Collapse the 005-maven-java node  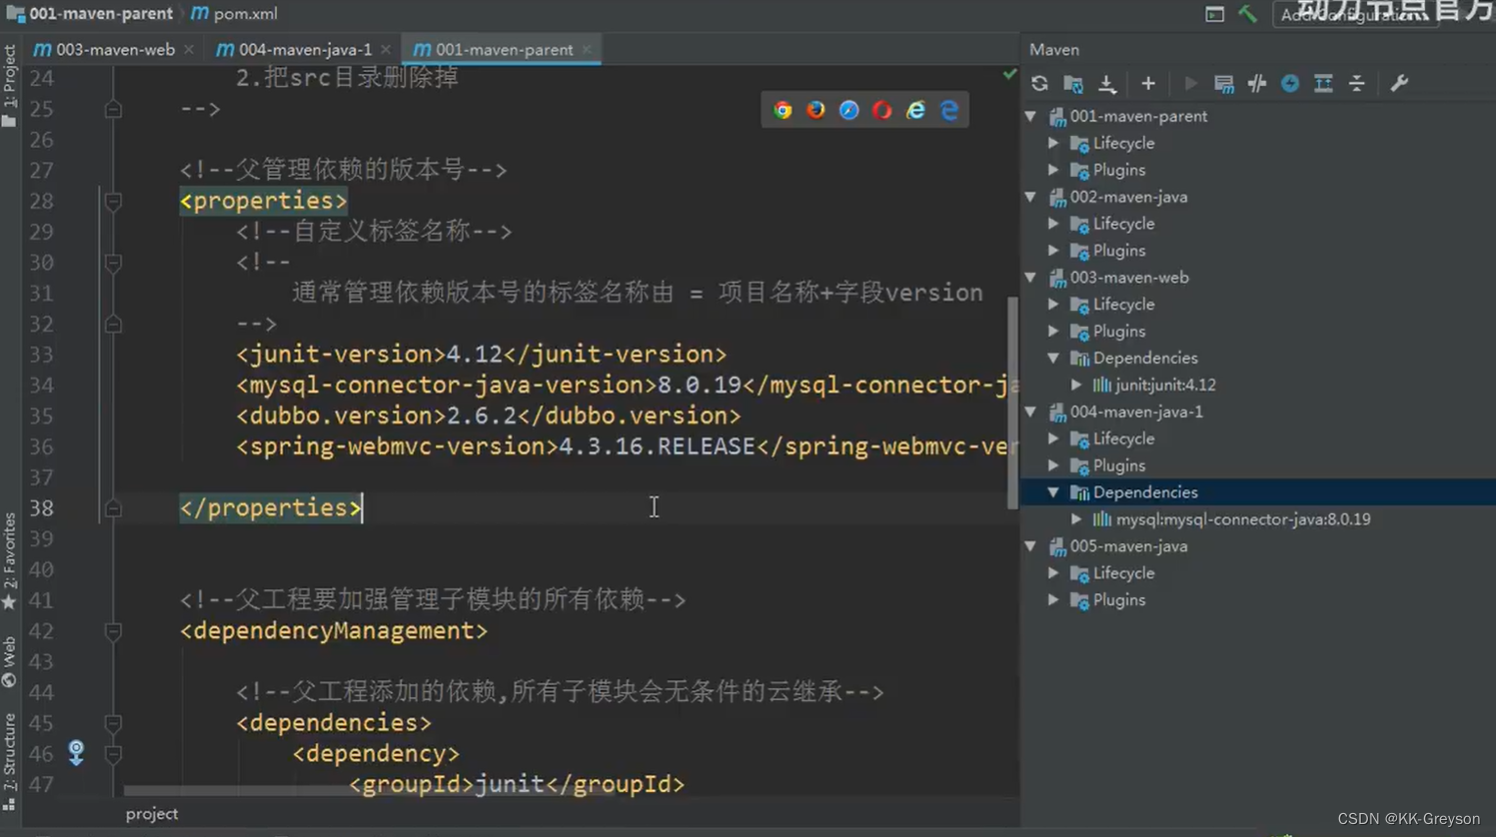pyautogui.click(x=1031, y=546)
